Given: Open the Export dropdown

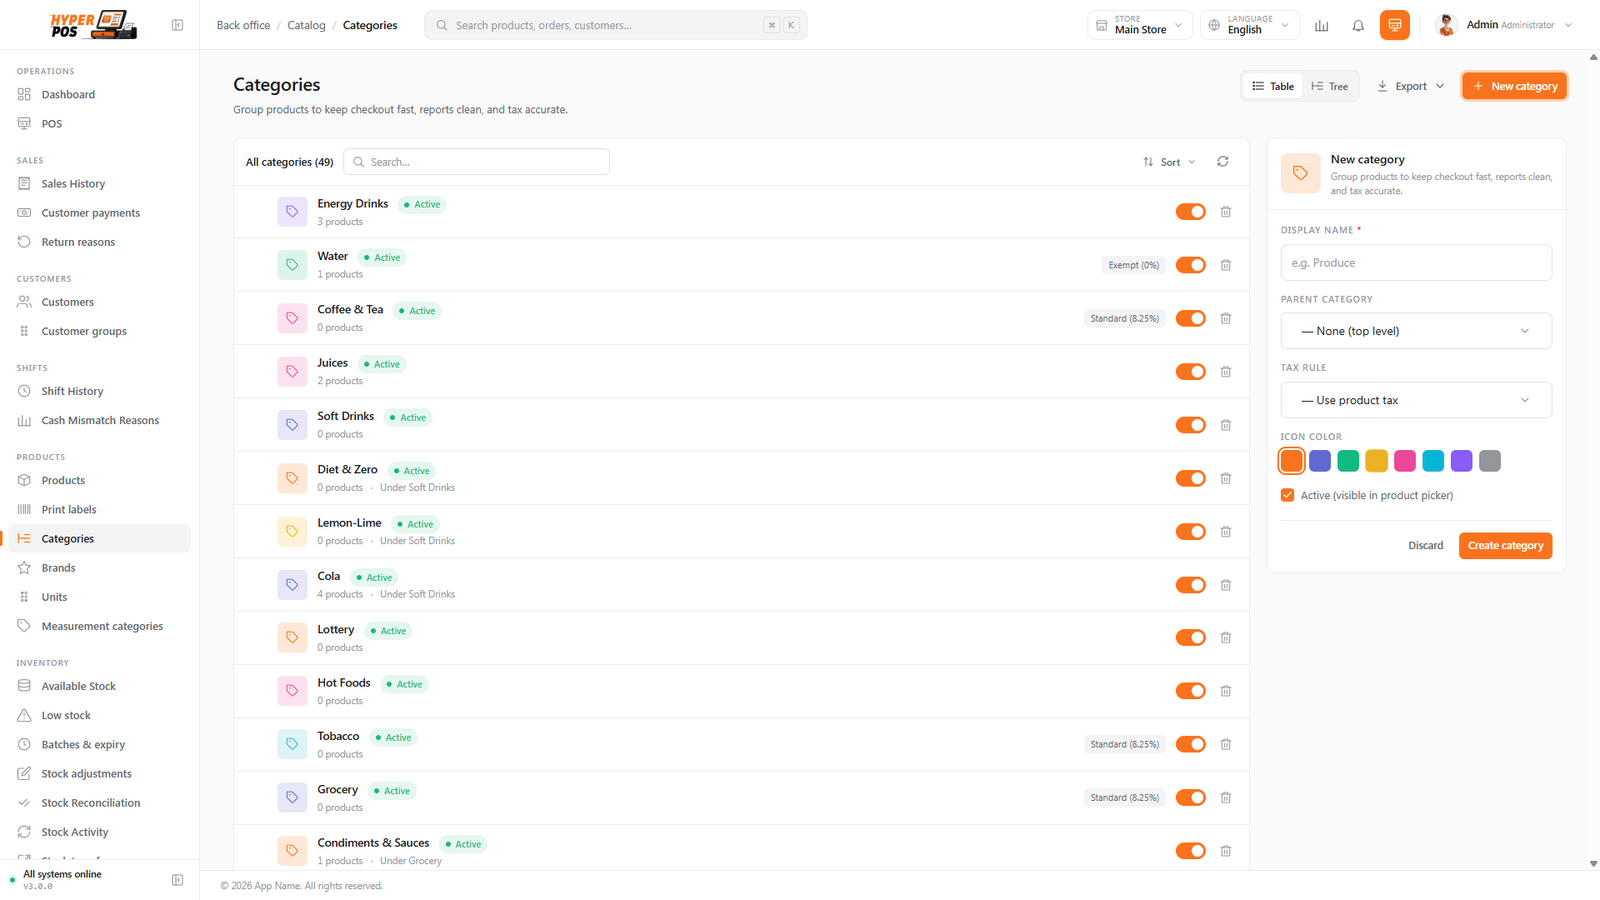Looking at the screenshot, I should pyautogui.click(x=1410, y=86).
